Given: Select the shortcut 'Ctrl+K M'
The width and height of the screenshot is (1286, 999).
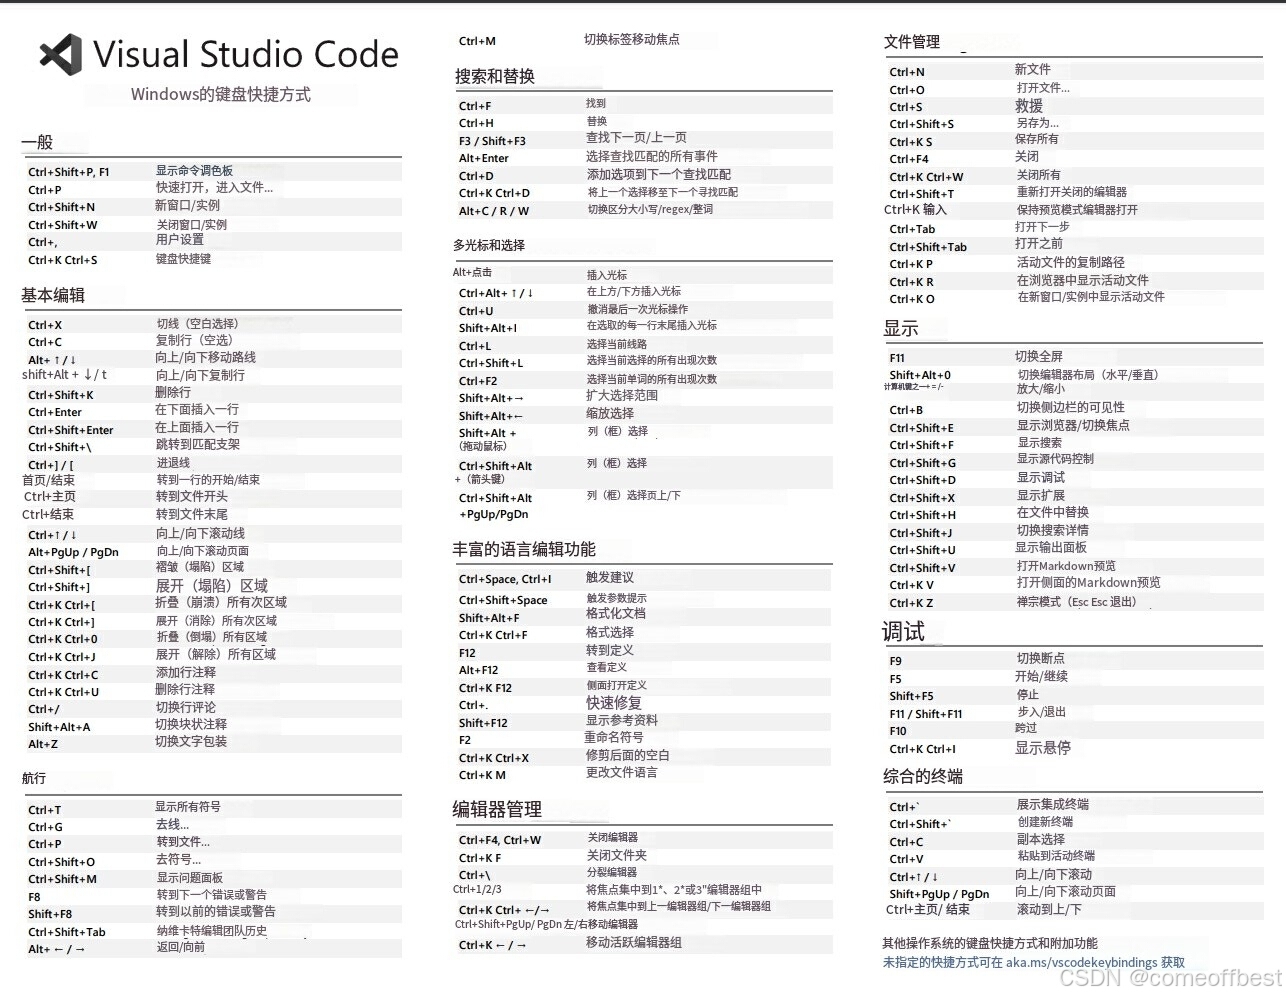Looking at the screenshot, I should (482, 775).
